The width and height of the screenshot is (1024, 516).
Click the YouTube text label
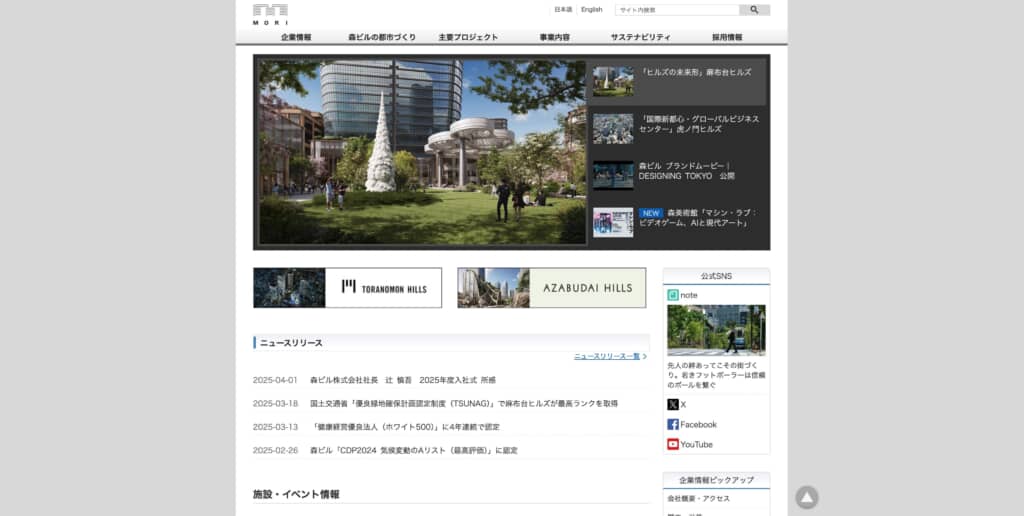(696, 445)
